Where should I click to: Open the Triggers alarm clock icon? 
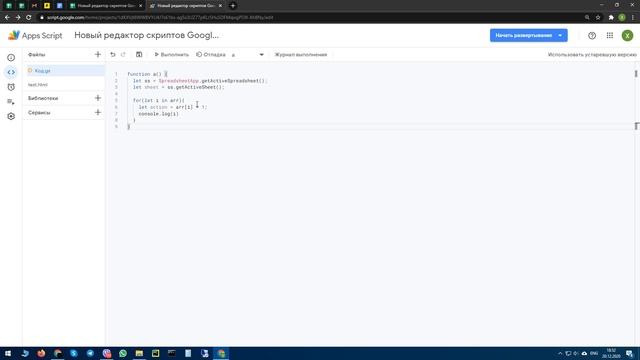(11, 87)
